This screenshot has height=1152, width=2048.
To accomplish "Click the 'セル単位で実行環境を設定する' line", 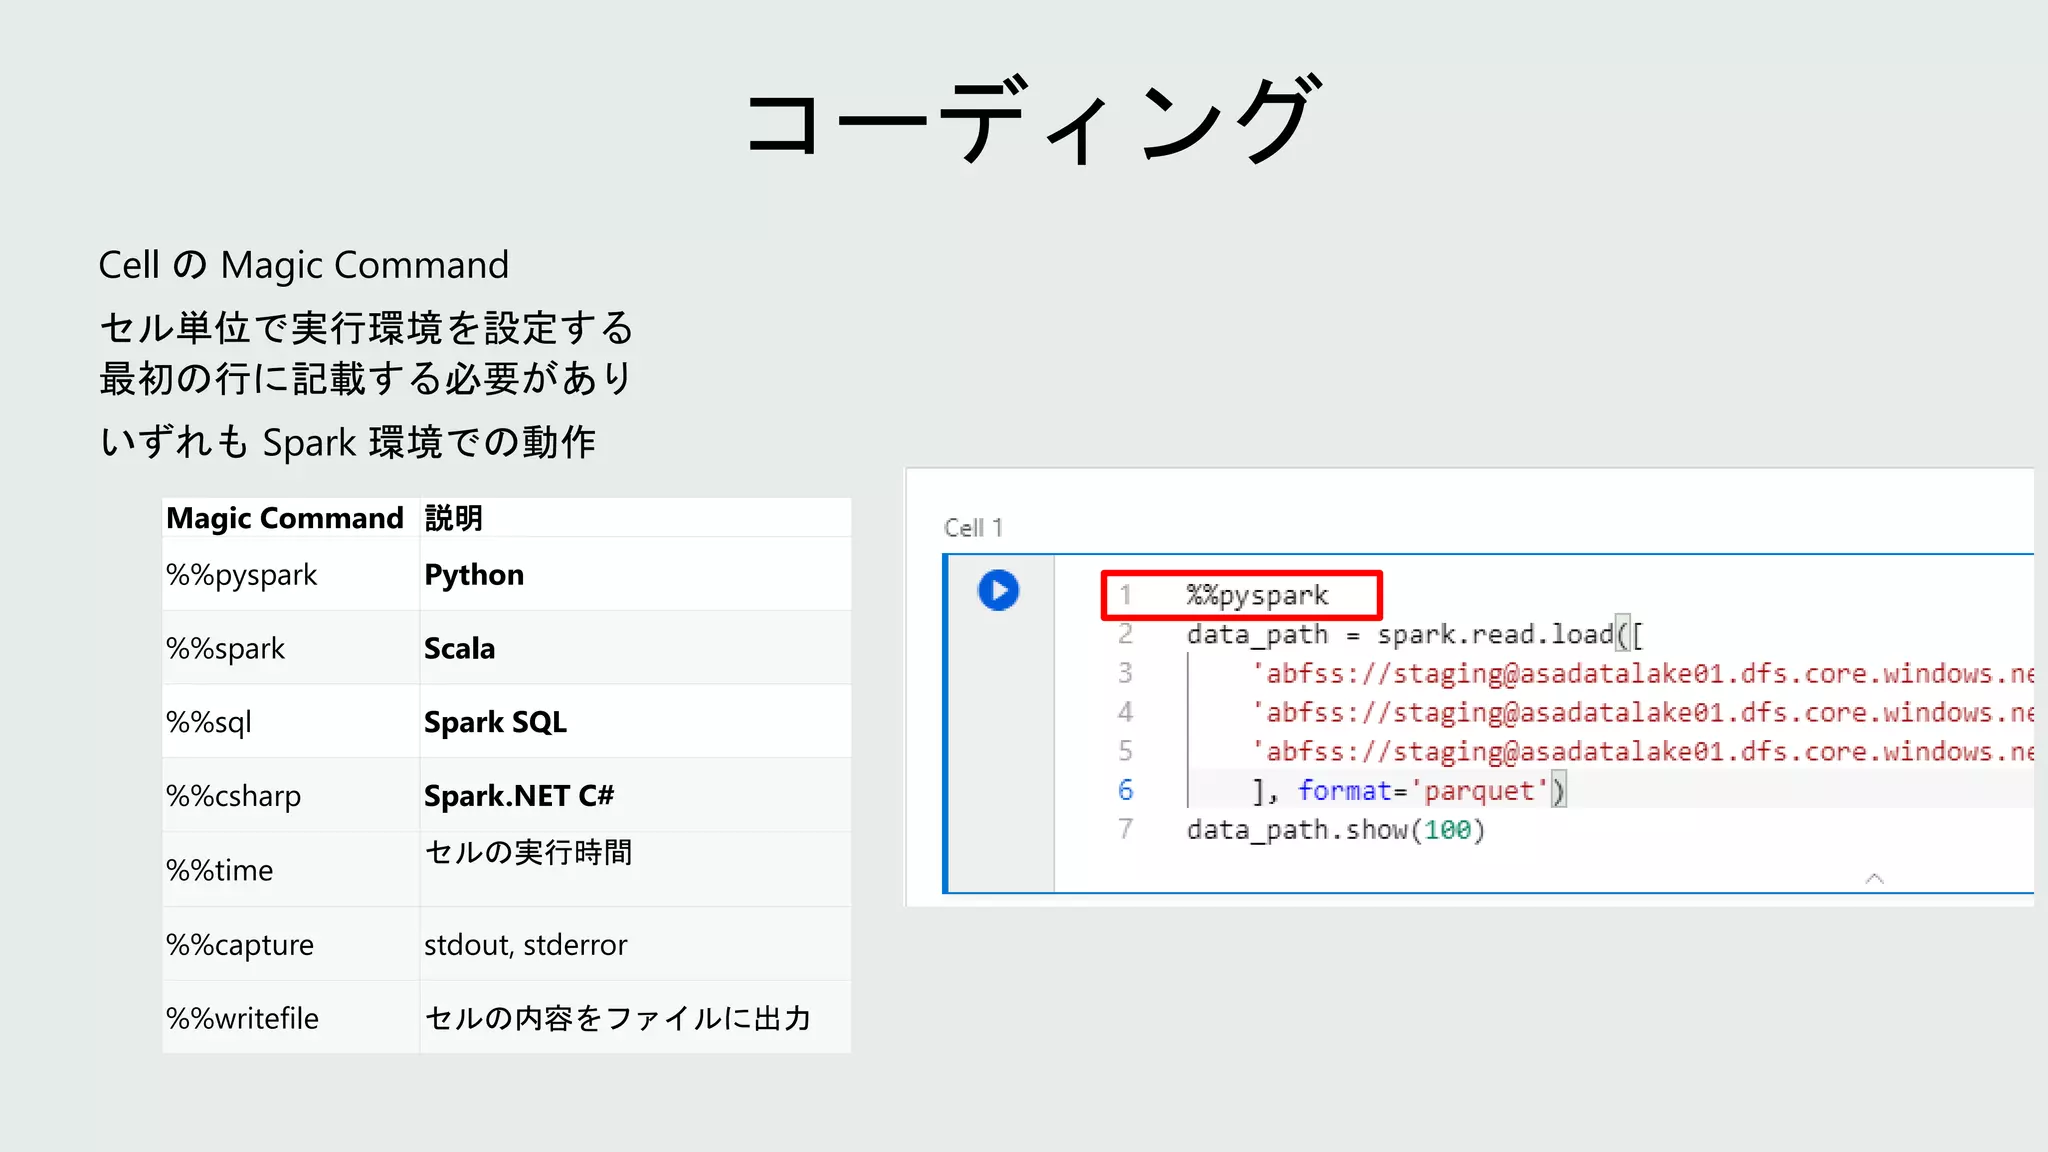I will 366,328.
